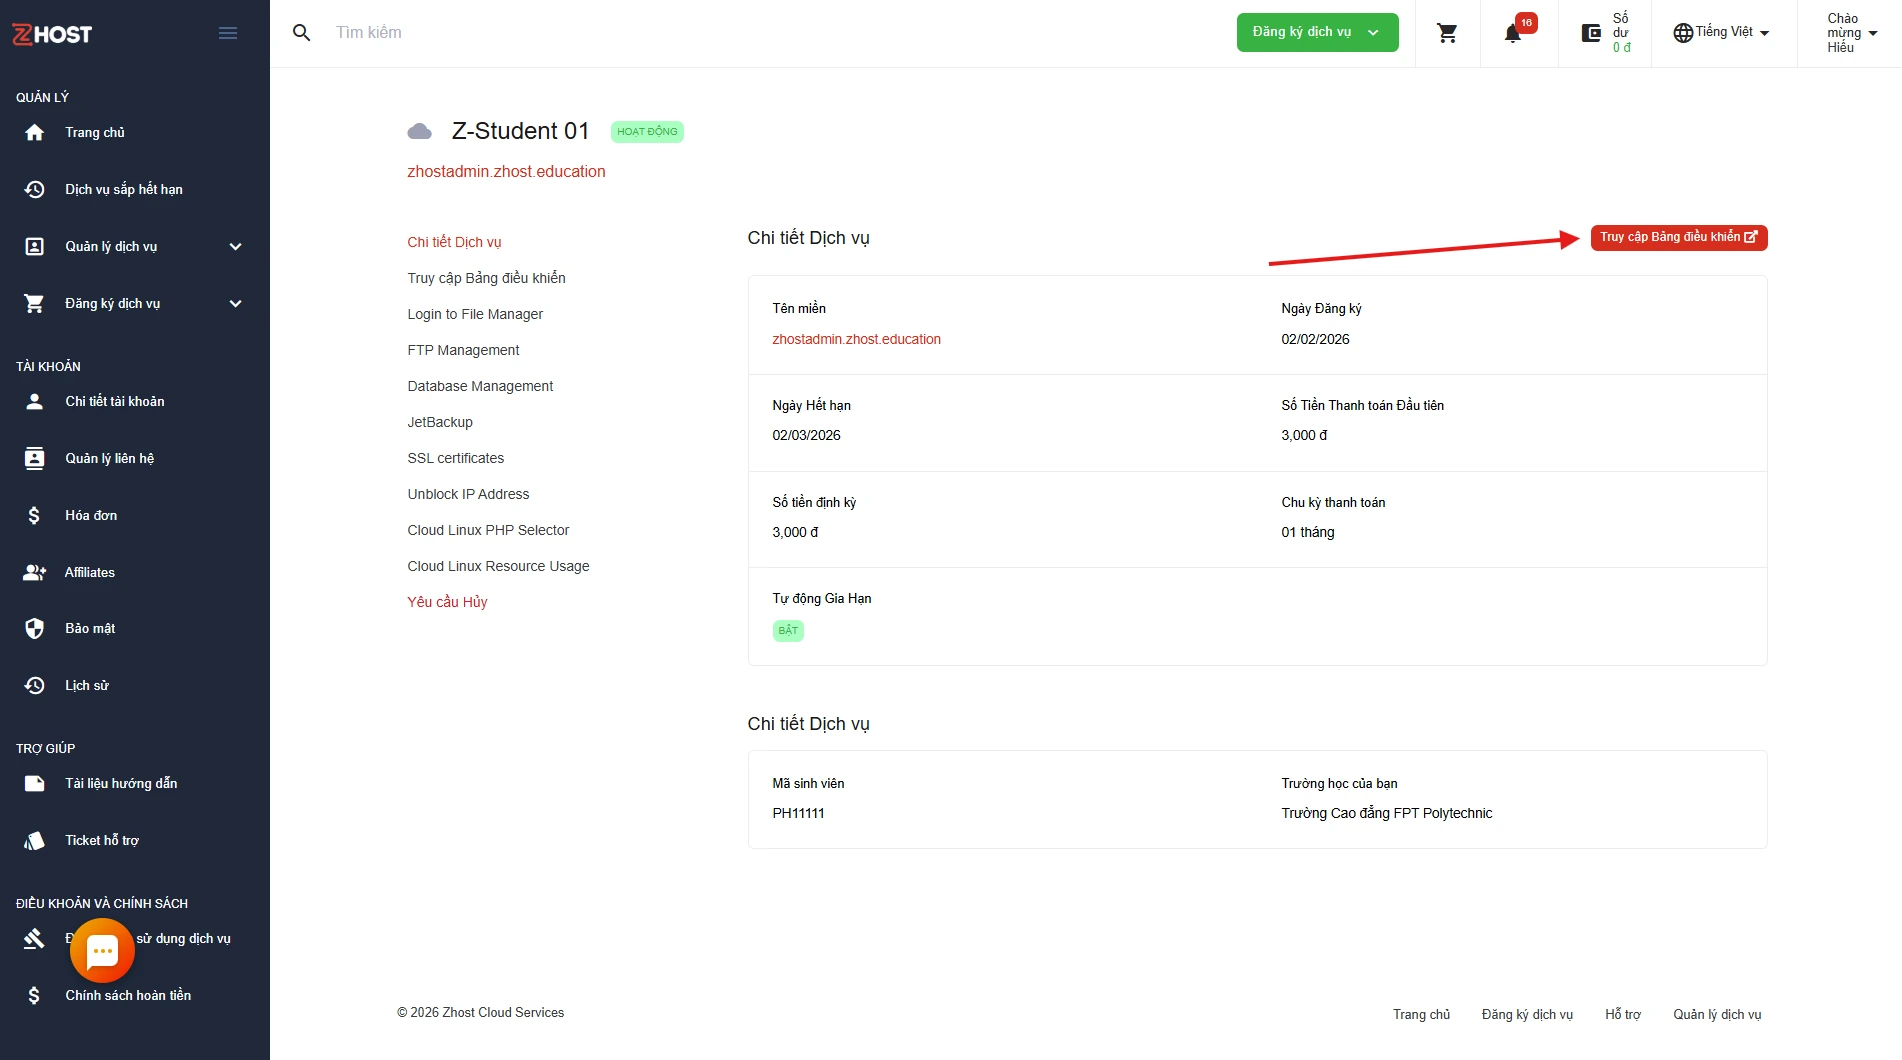The width and height of the screenshot is (1902, 1060).
Task: Click footer Trang chủ link
Action: [x=1421, y=1015]
